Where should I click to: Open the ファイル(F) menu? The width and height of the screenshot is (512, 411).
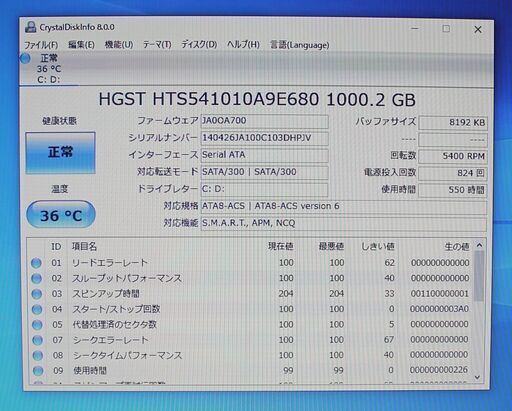41,45
